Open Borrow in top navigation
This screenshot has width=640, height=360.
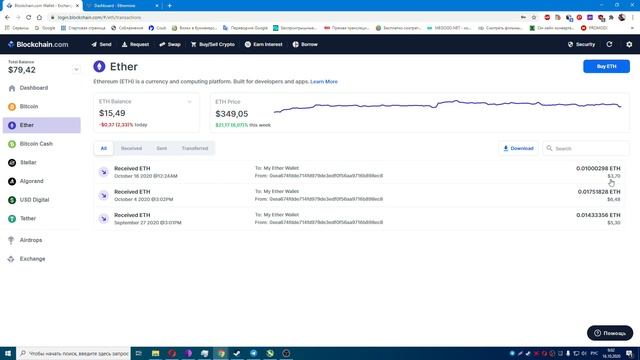305,44
